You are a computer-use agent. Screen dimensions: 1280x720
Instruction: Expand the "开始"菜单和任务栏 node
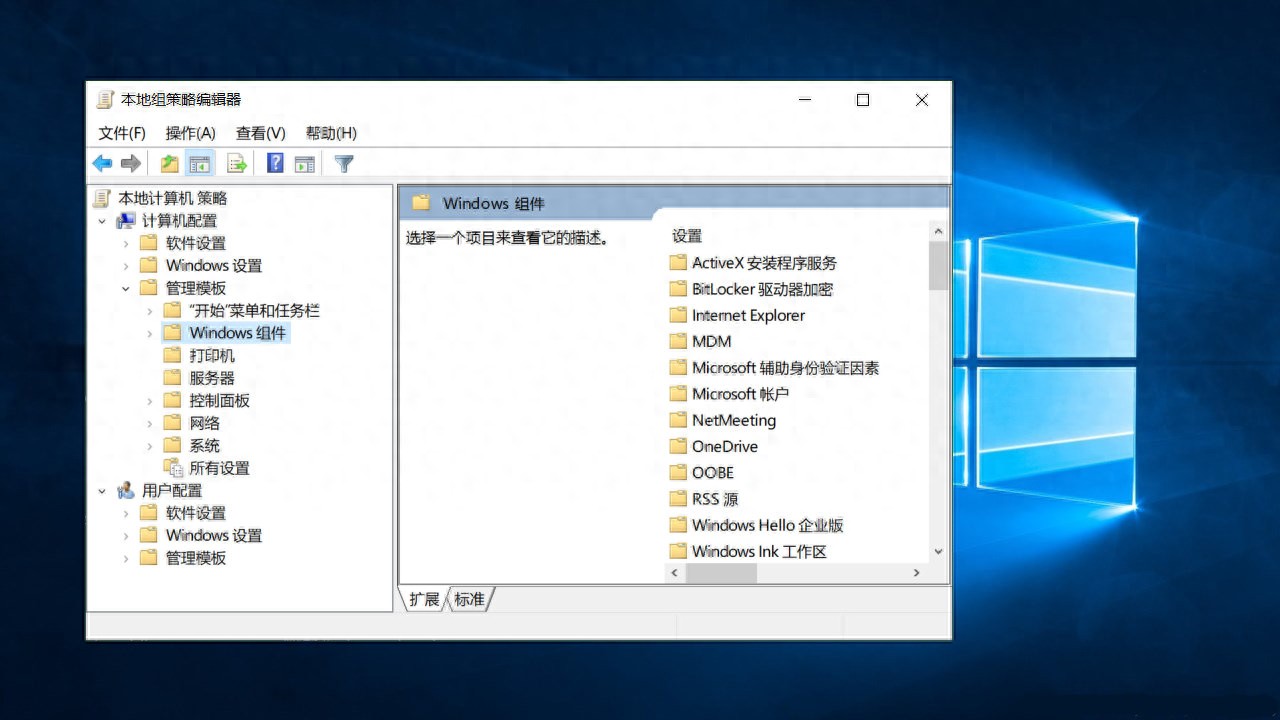pyautogui.click(x=150, y=311)
